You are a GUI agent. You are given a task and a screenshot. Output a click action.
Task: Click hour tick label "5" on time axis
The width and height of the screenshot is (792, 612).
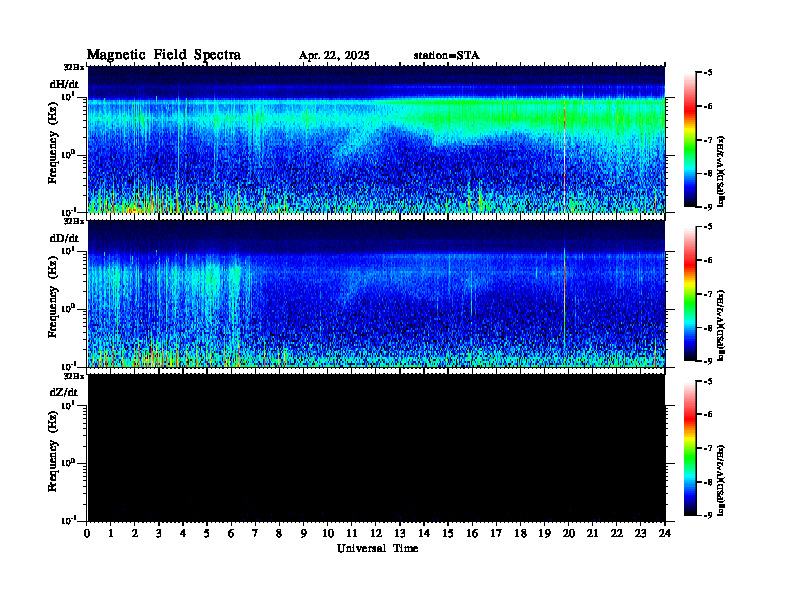tap(207, 533)
